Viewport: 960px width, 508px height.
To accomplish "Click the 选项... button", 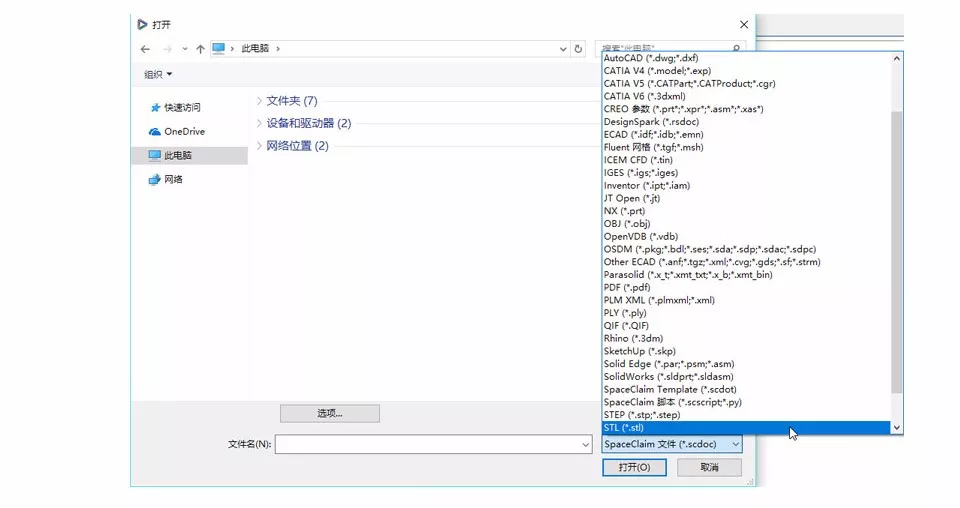I will (x=330, y=414).
